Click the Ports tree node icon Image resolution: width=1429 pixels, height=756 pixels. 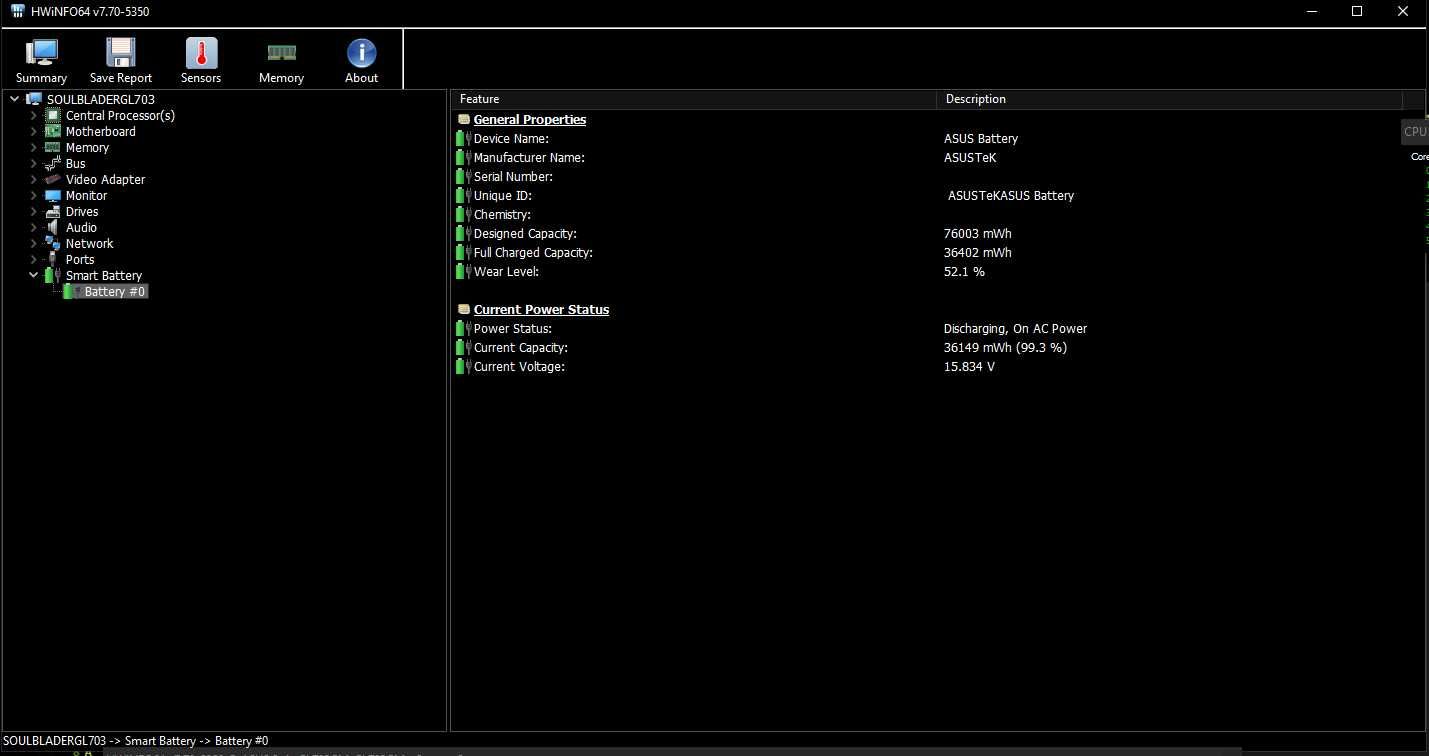(53, 259)
